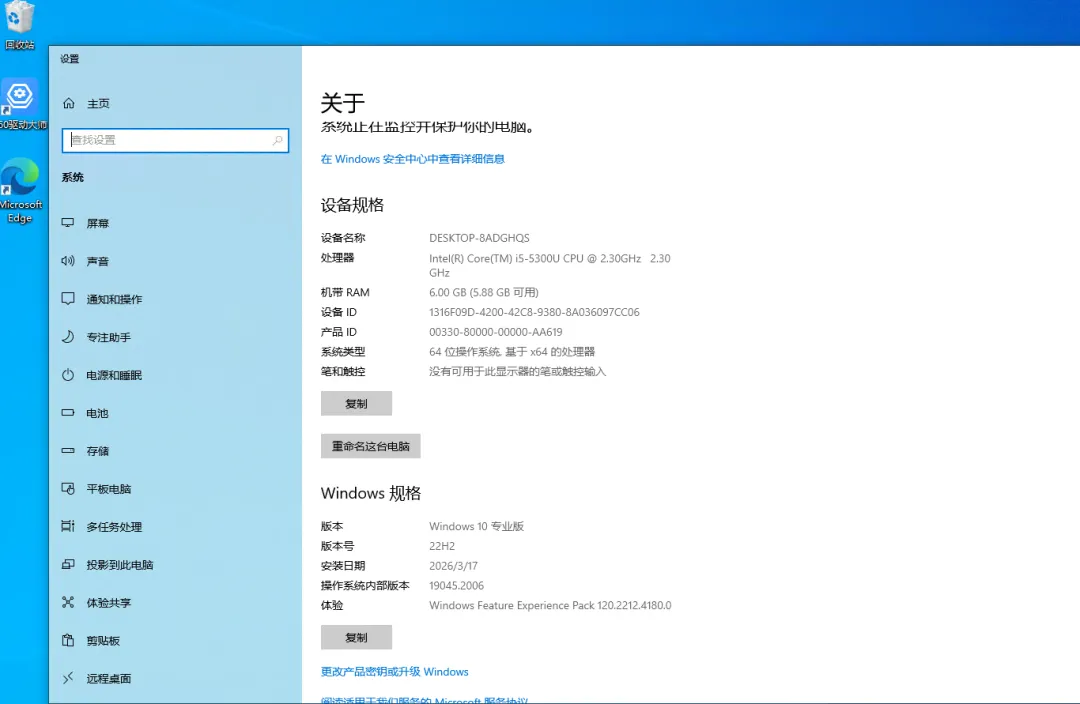Viewport: 1080px width, 704px height.
Task: Click the power icon next to 电源和睡眠
Action: click(x=68, y=375)
